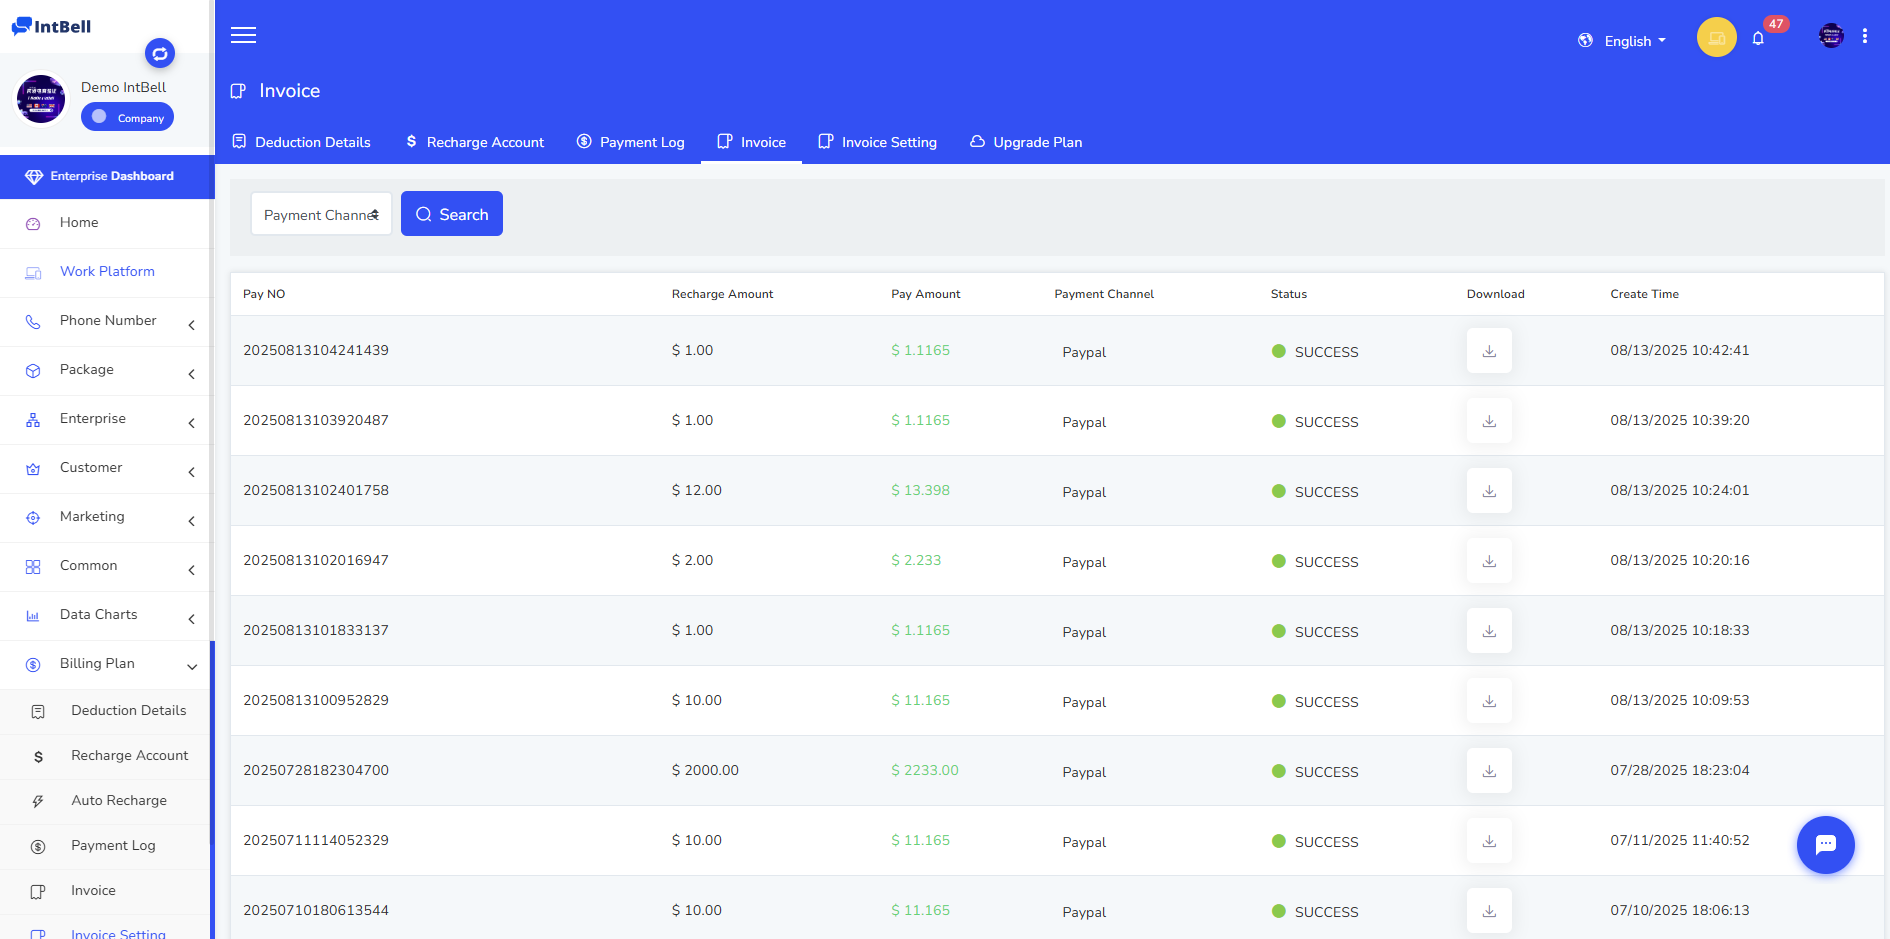Open the live chat bubble button
Image resolution: width=1890 pixels, height=939 pixels.
(1825, 845)
